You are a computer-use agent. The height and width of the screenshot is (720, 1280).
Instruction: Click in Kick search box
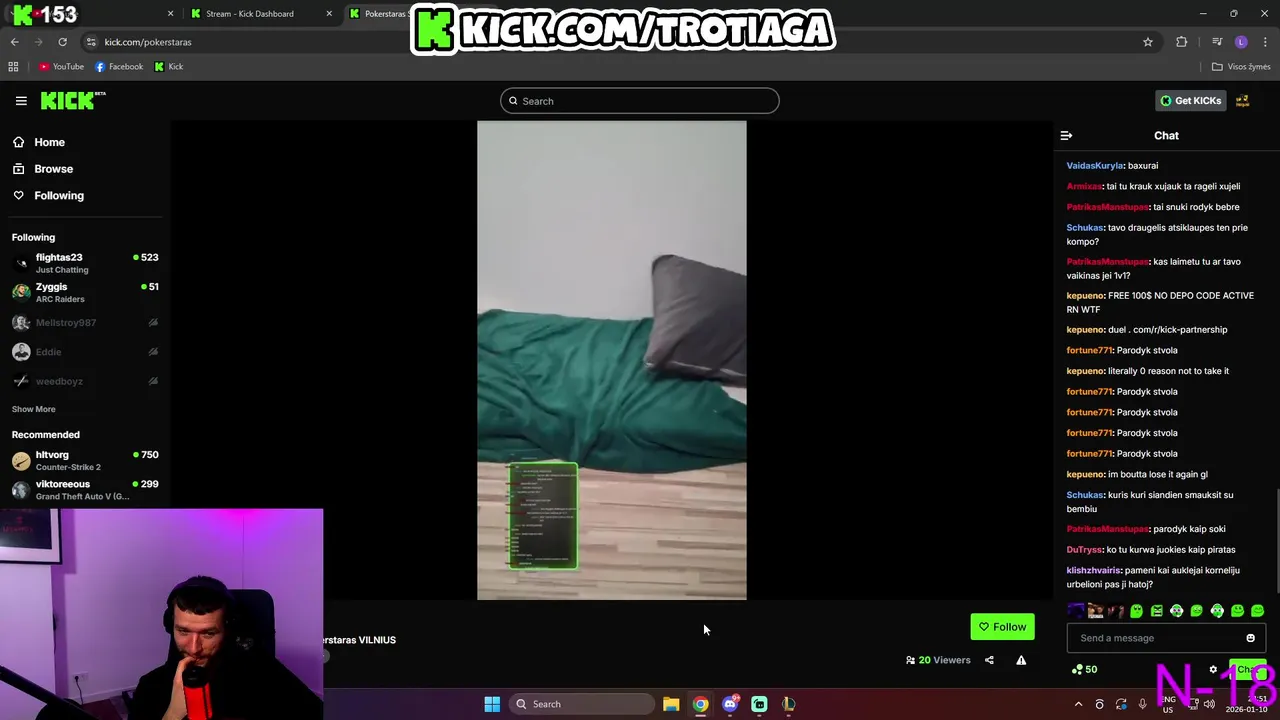point(640,101)
